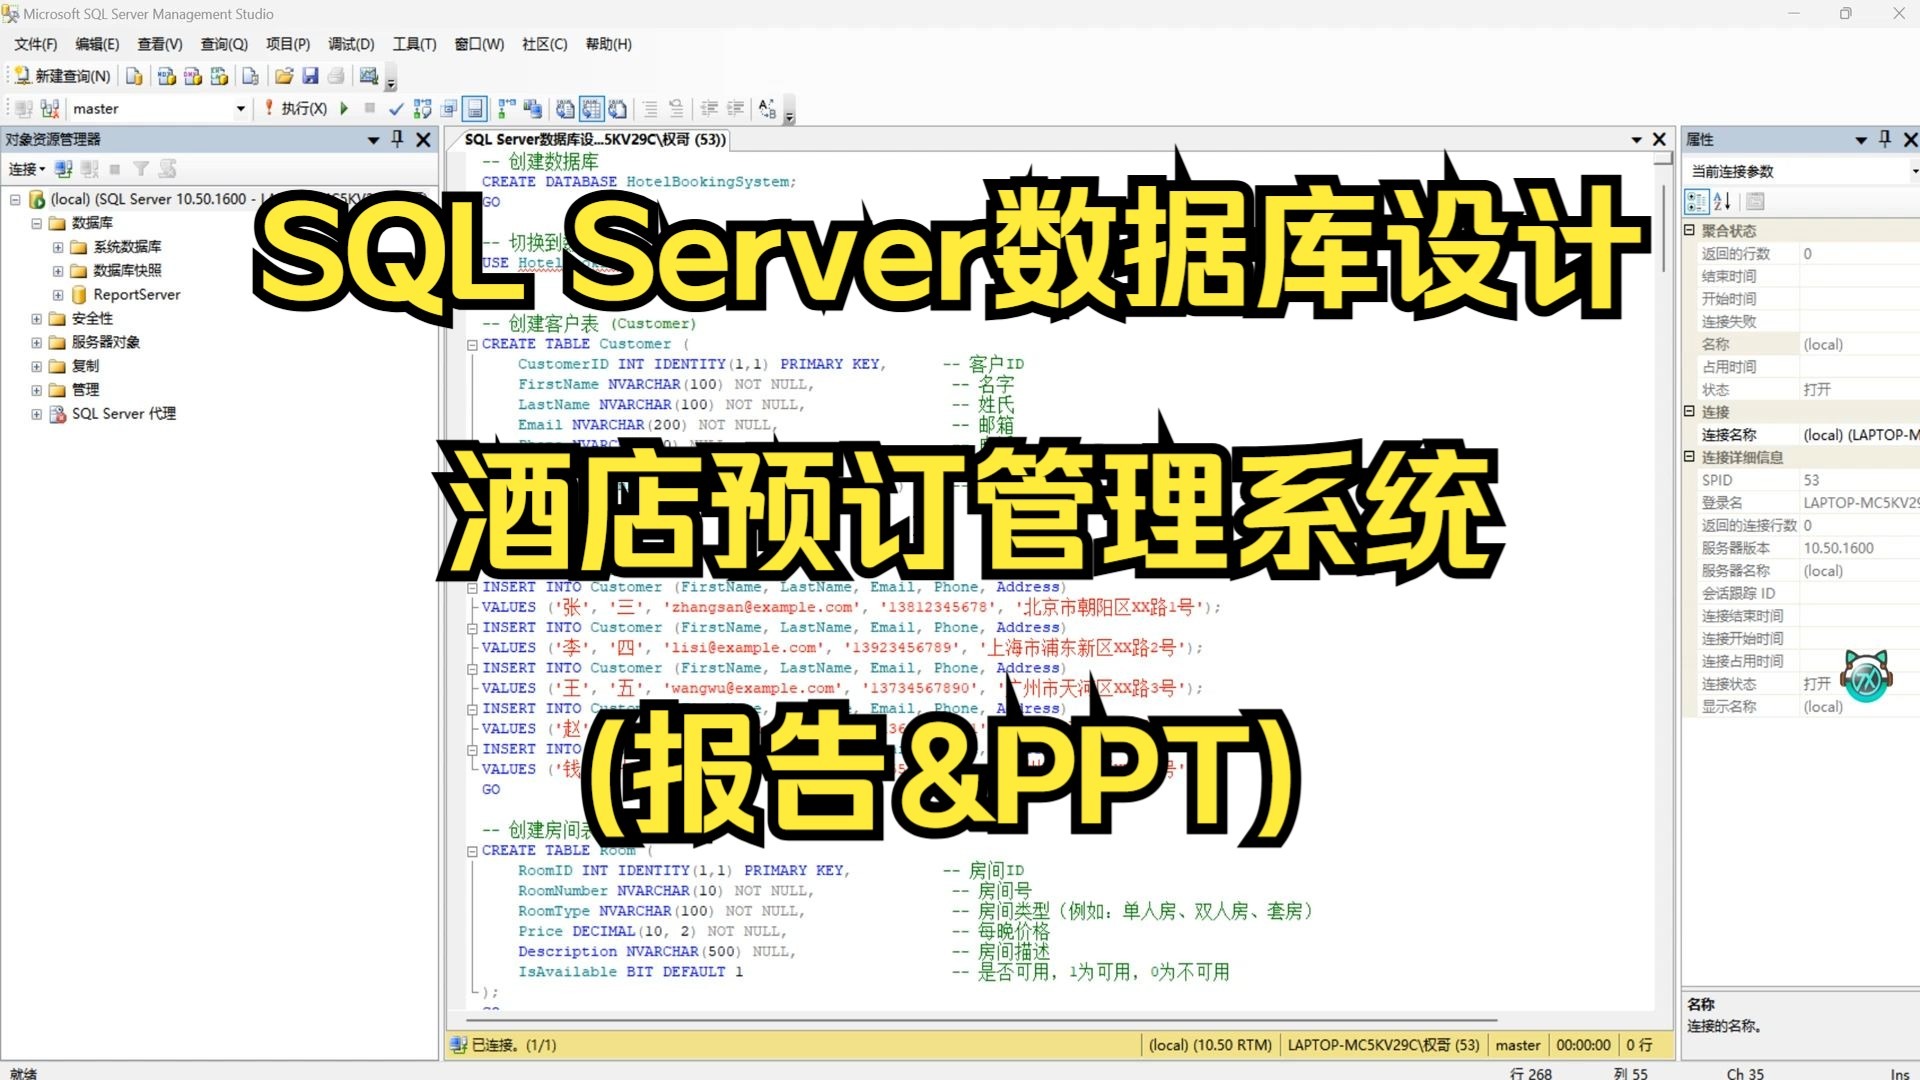Collapse the 聚合状态 property group
Image resolution: width=1920 pixels, height=1080 pixels.
(1690, 230)
